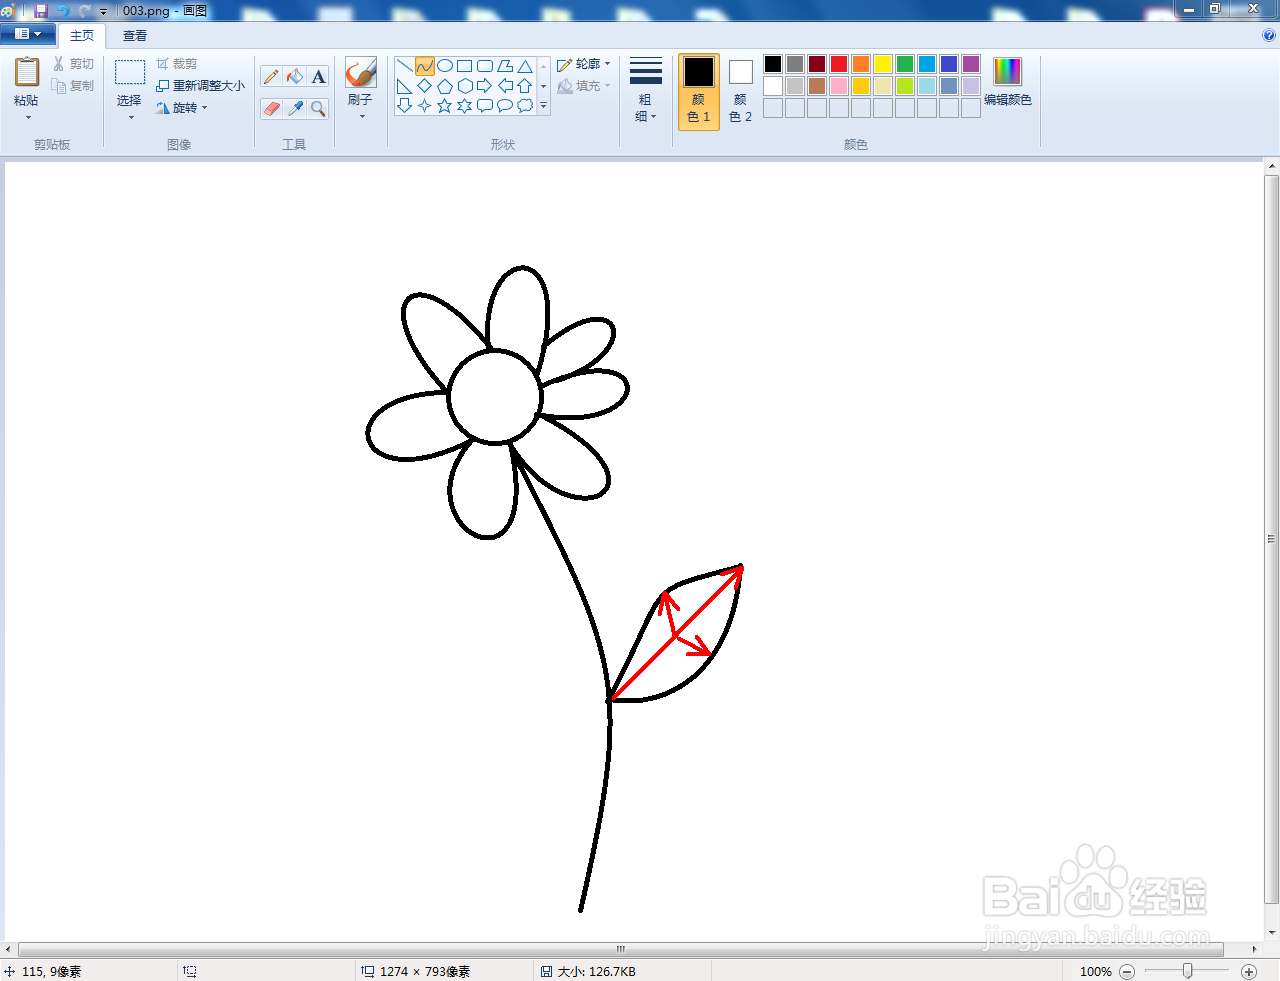The width and height of the screenshot is (1280, 981).
Task: Click the rectangular Select (选择) icon
Action: tap(130, 73)
